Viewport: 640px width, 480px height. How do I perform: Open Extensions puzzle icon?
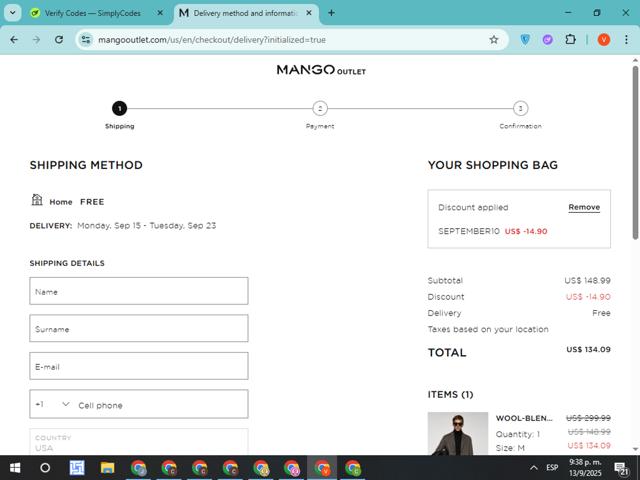[570, 40]
